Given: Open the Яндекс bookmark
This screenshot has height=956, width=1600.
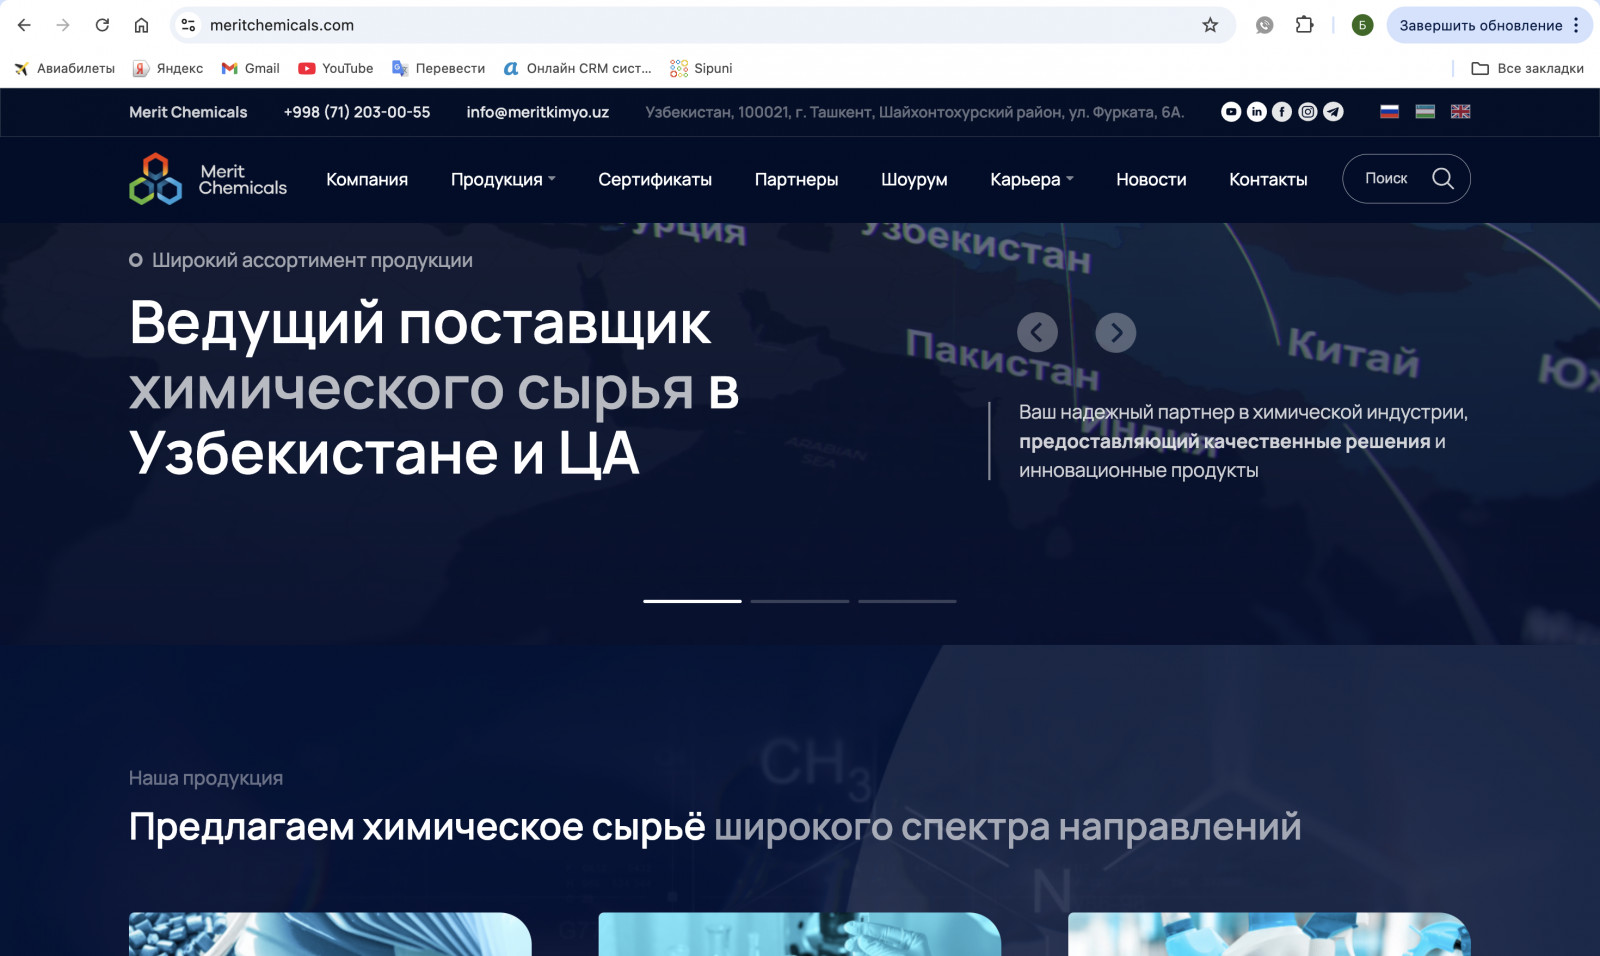Looking at the screenshot, I should [168, 68].
